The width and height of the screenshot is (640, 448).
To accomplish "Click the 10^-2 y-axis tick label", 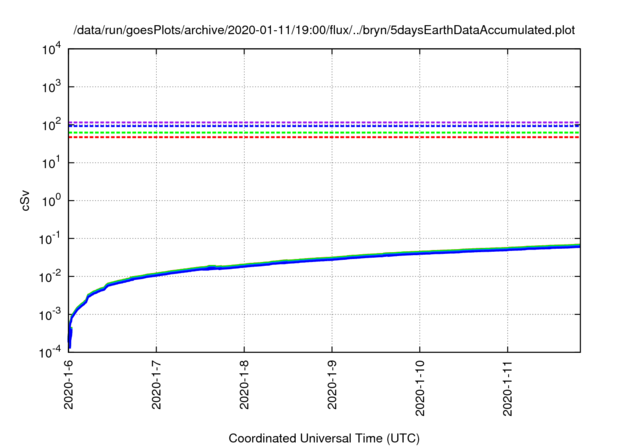I will (50, 277).
